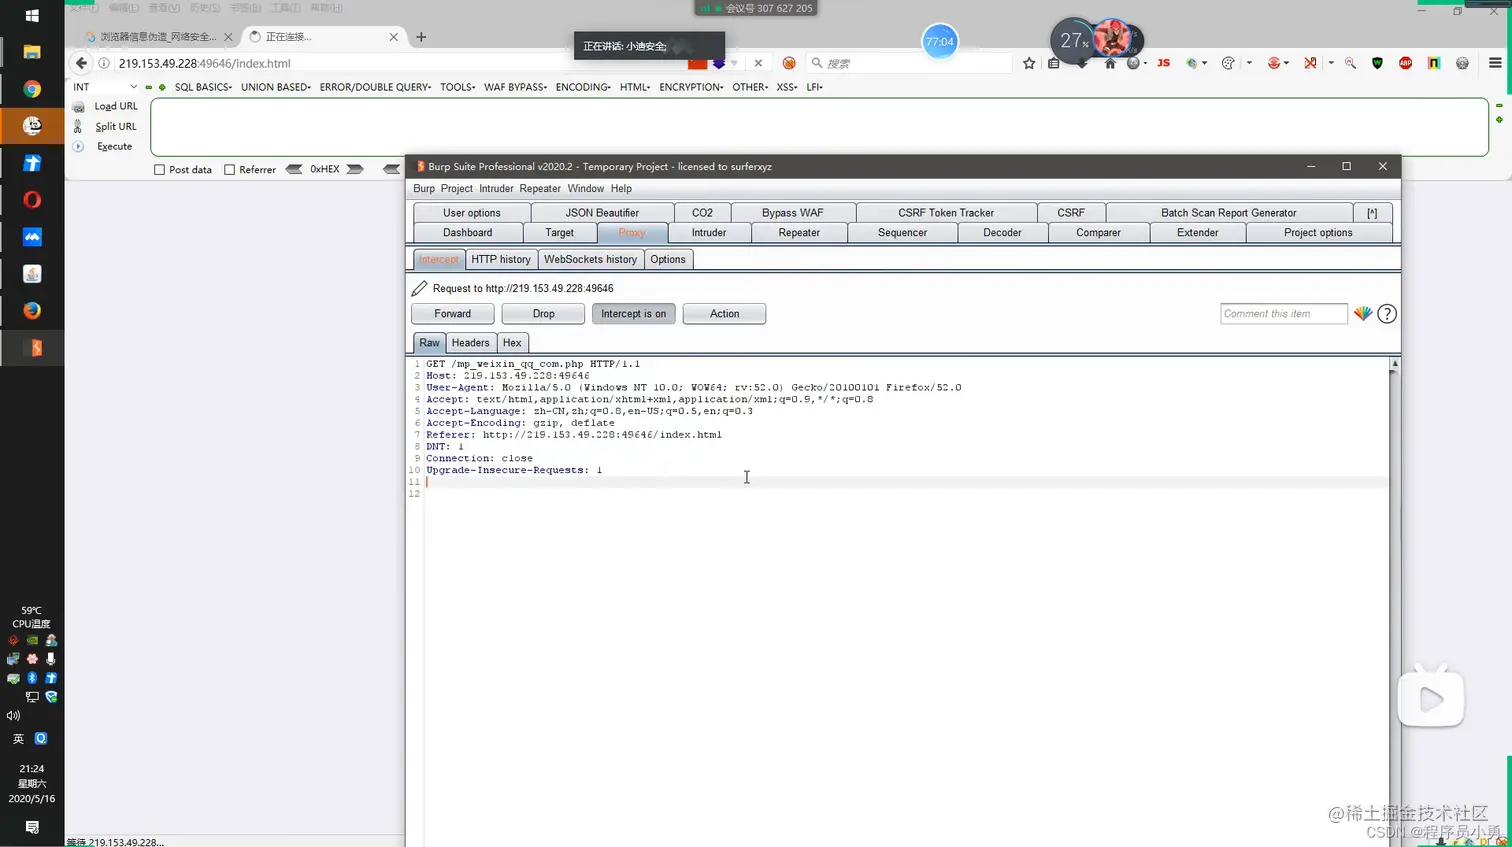Click the request editor scrollbar up arrow
Viewport: 1512px width, 847px height.
pyautogui.click(x=1394, y=365)
